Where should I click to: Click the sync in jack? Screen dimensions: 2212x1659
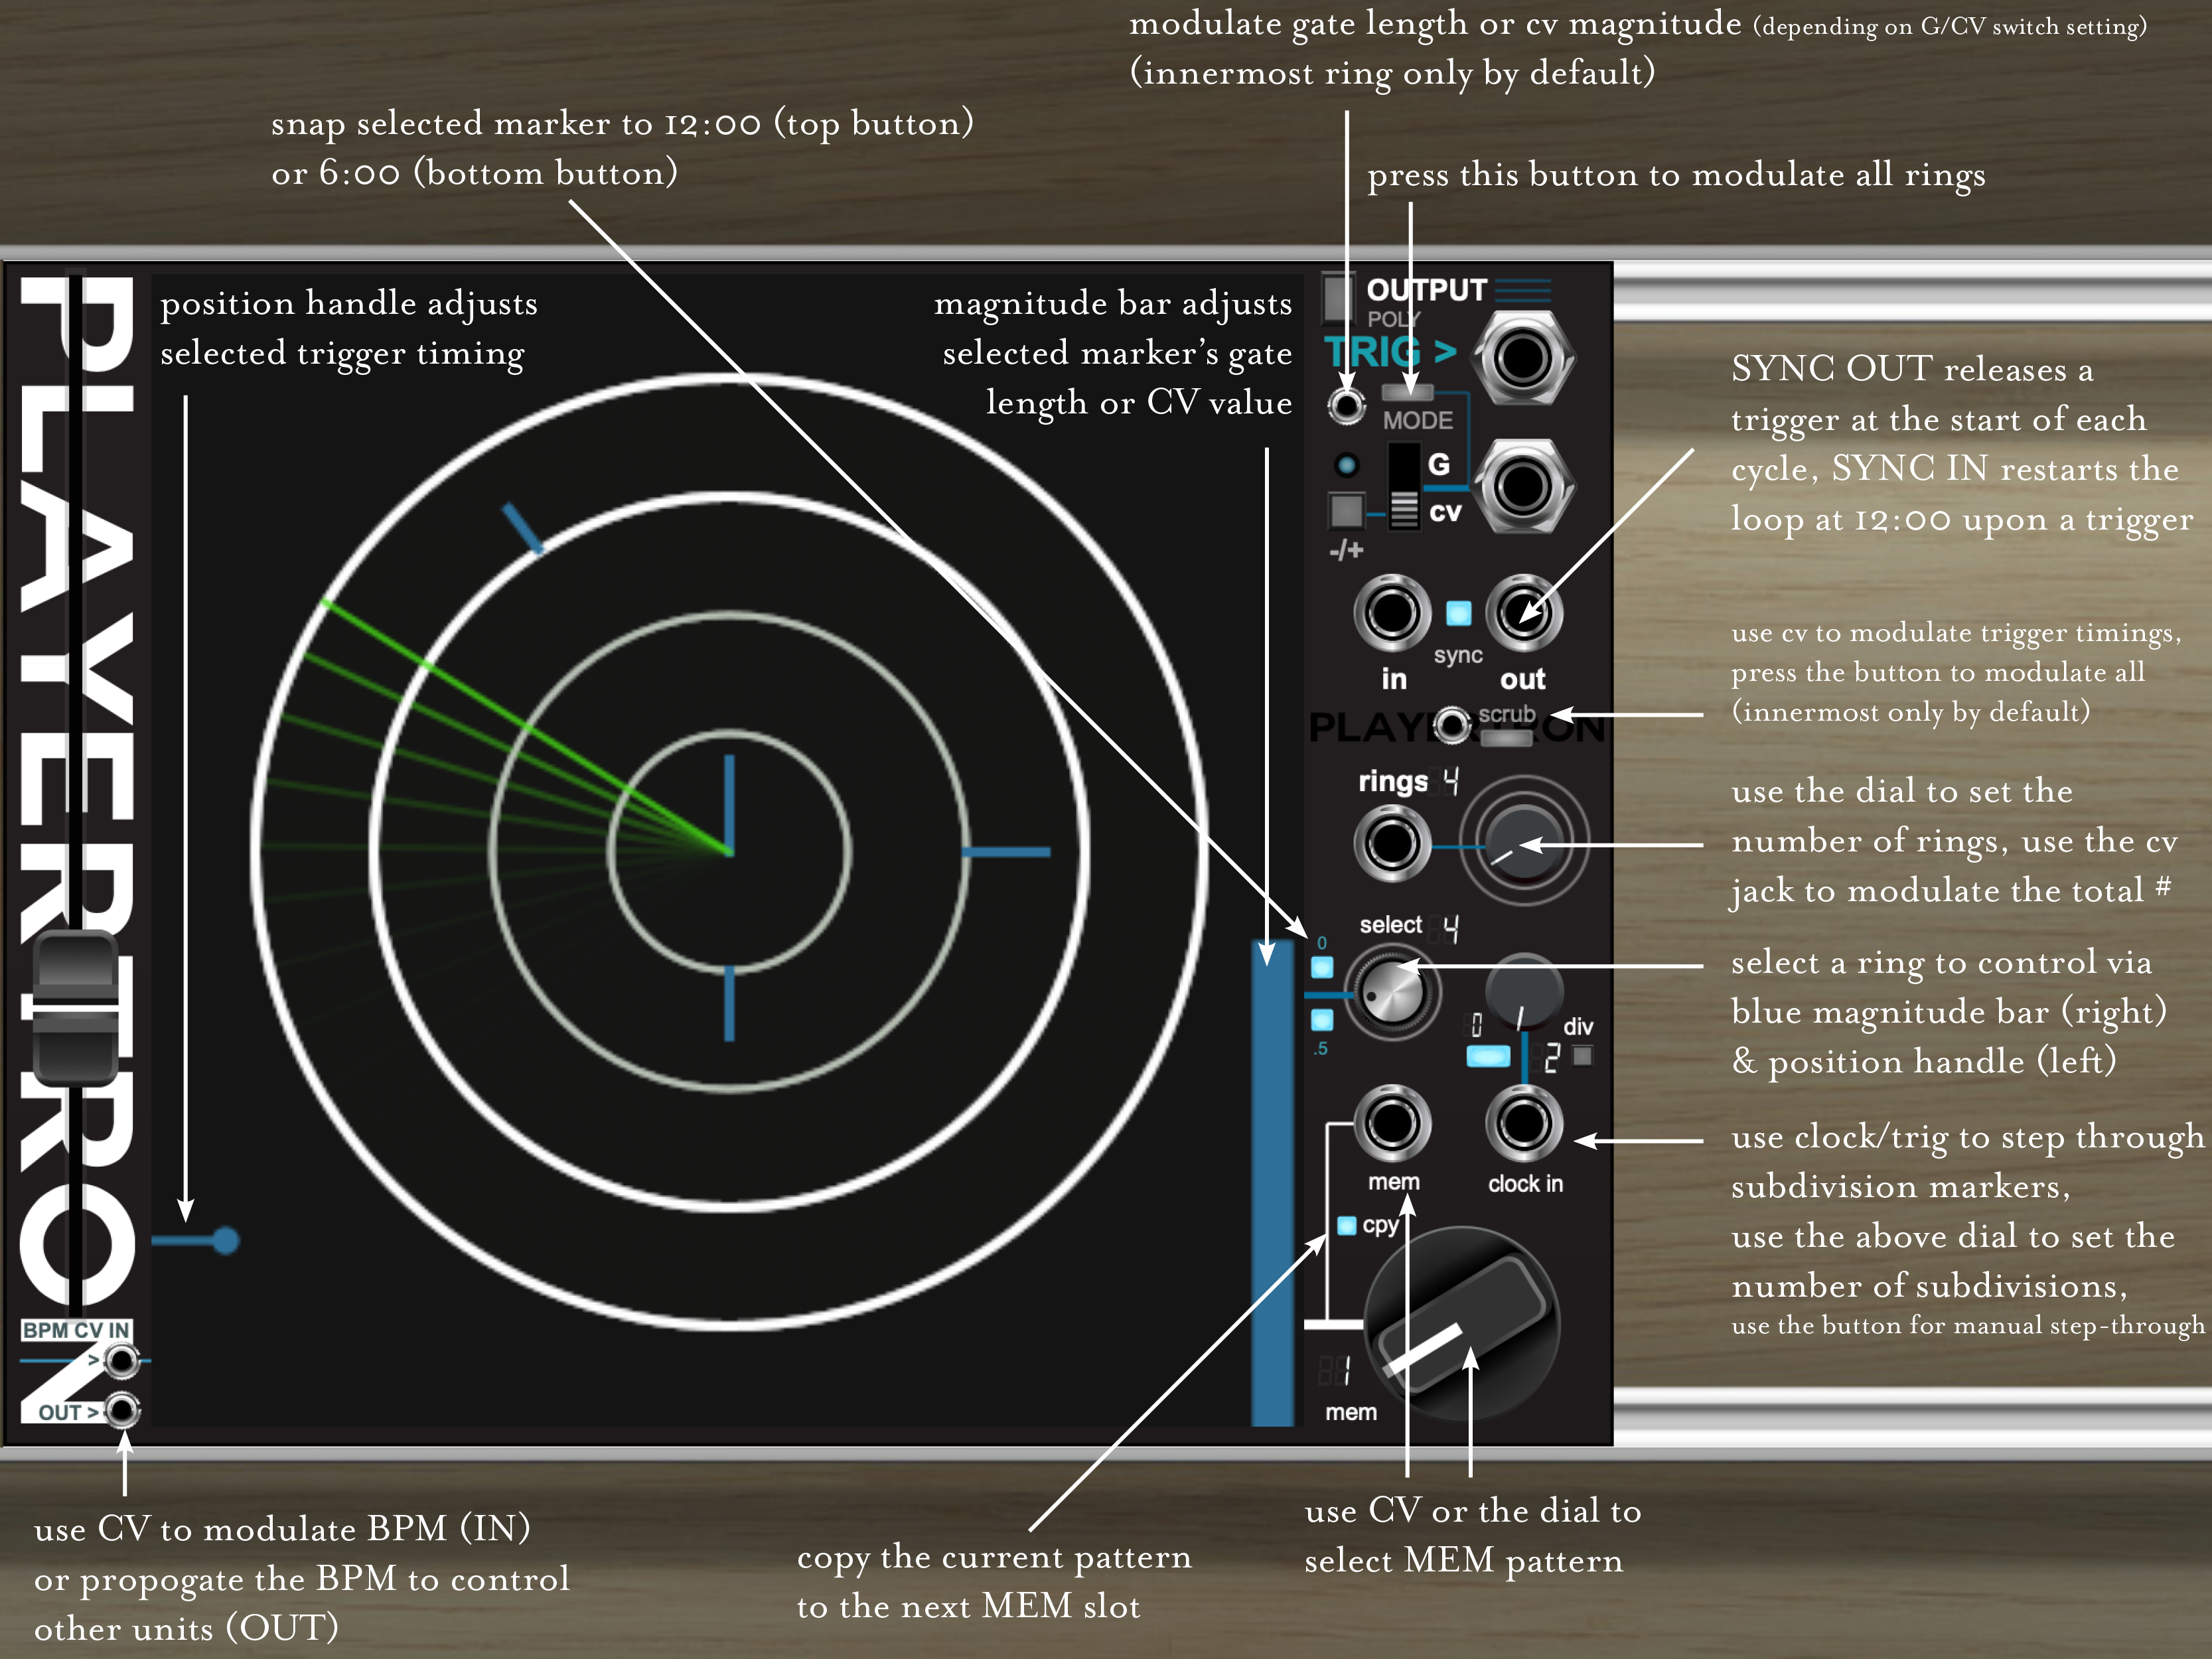(1392, 613)
